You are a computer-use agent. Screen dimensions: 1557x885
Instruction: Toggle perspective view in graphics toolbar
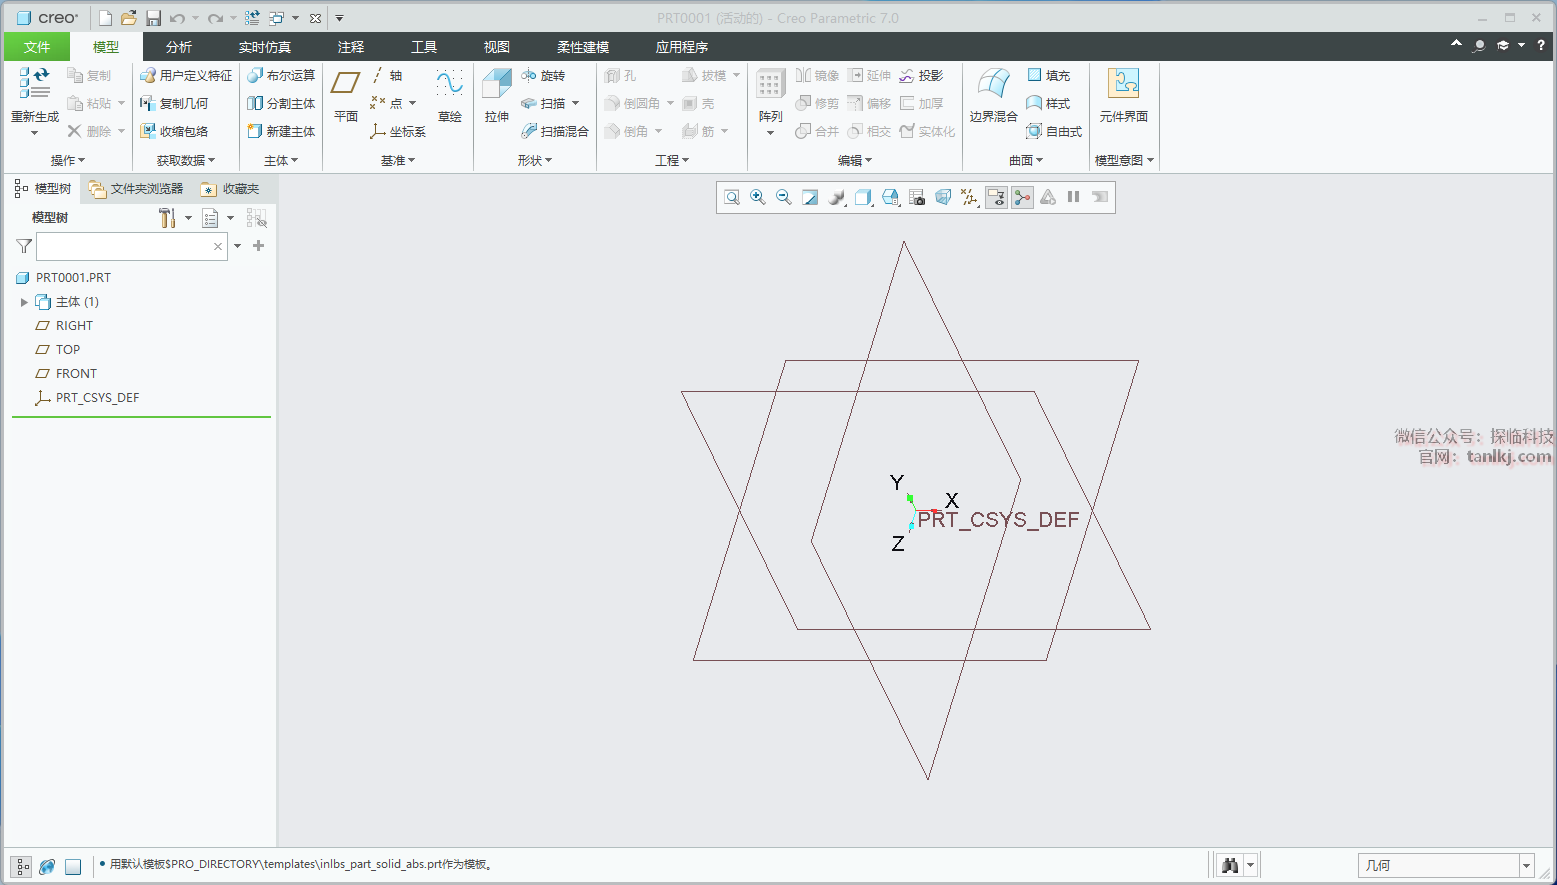pos(943,198)
